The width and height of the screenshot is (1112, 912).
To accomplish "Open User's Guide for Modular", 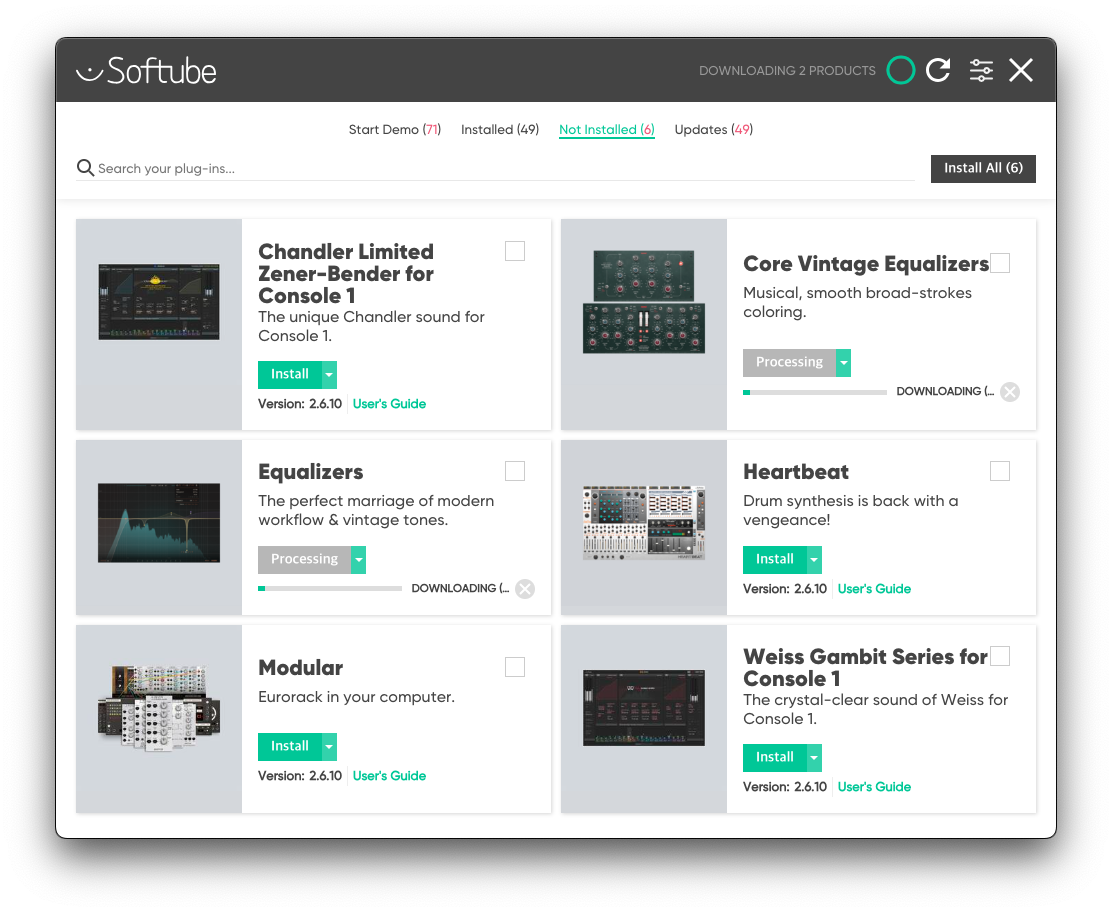I will pyautogui.click(x=389, y=776).
